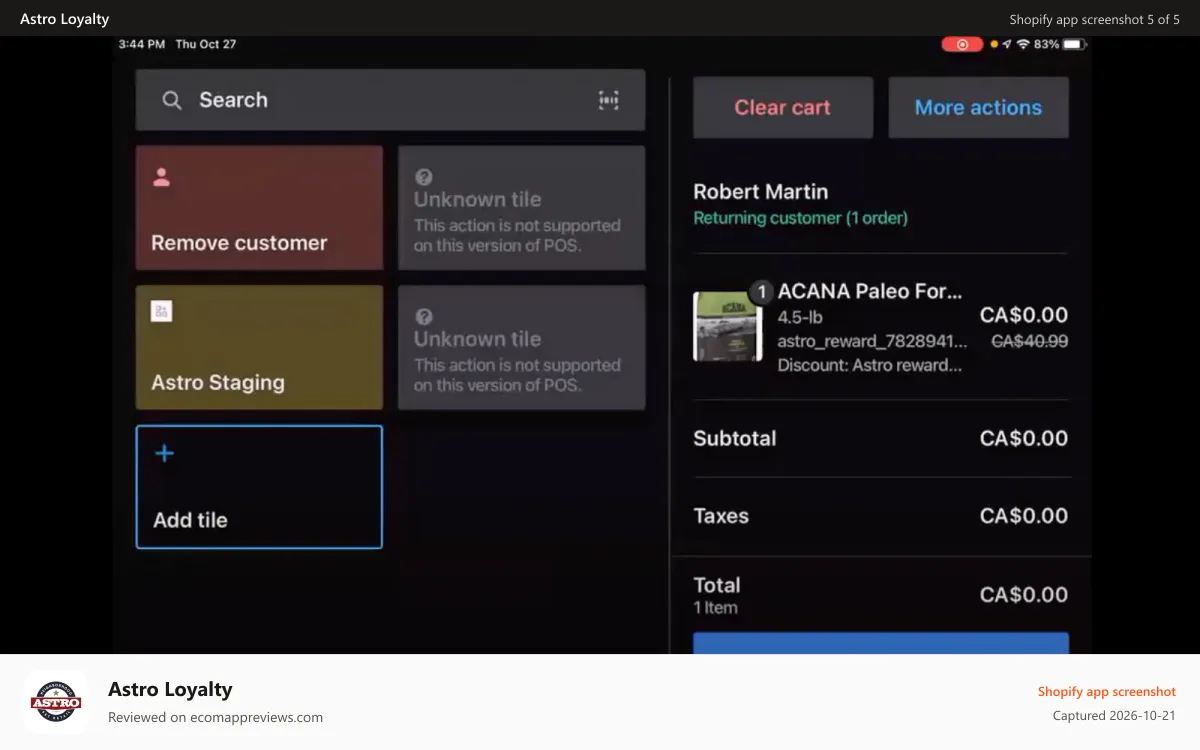
Task: Click the person icon on Remove customer tile
Action: pyautogui.click(x=161, y=177)
